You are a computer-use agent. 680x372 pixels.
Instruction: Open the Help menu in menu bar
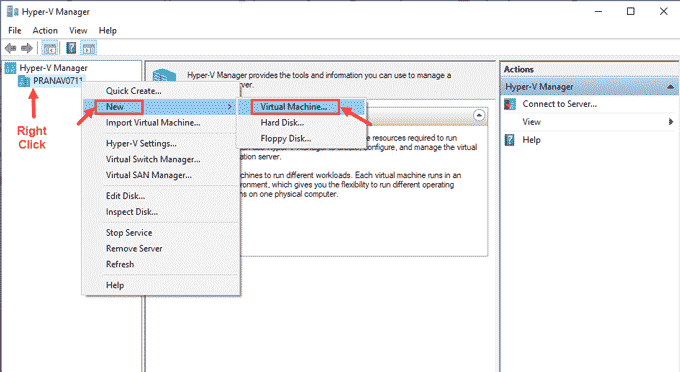point(108,30)
